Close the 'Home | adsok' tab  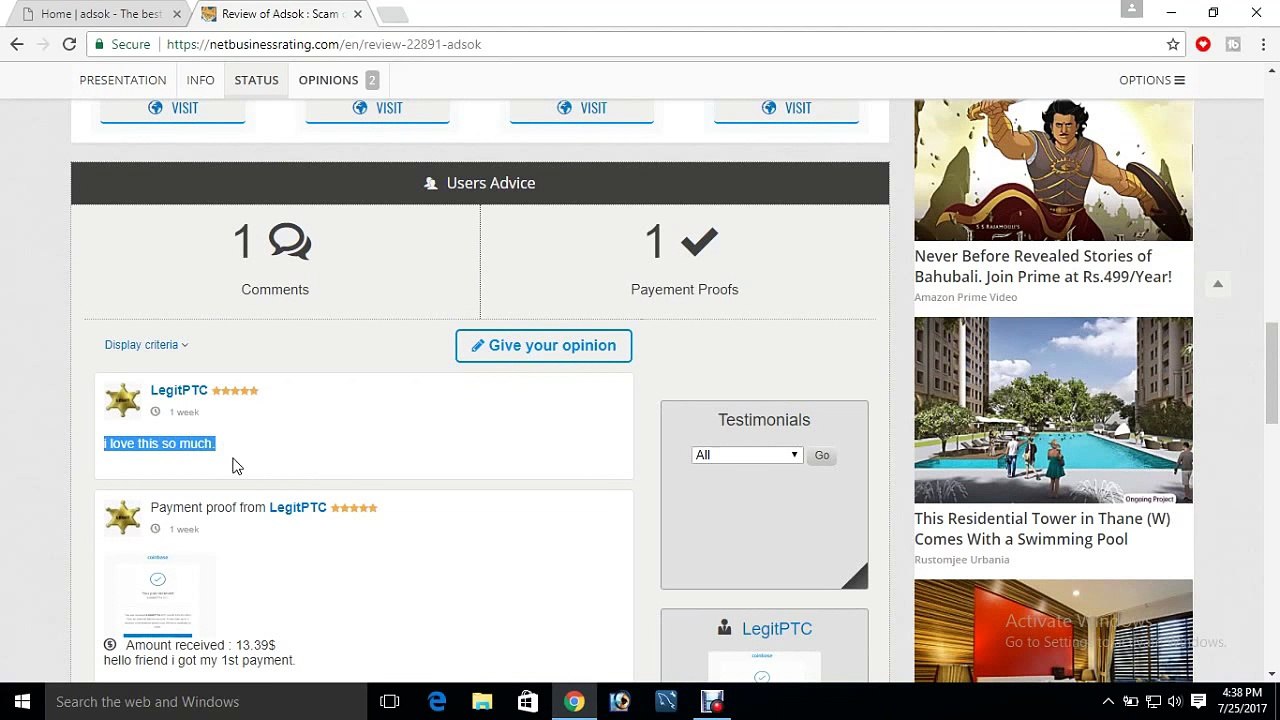(177, 14)
